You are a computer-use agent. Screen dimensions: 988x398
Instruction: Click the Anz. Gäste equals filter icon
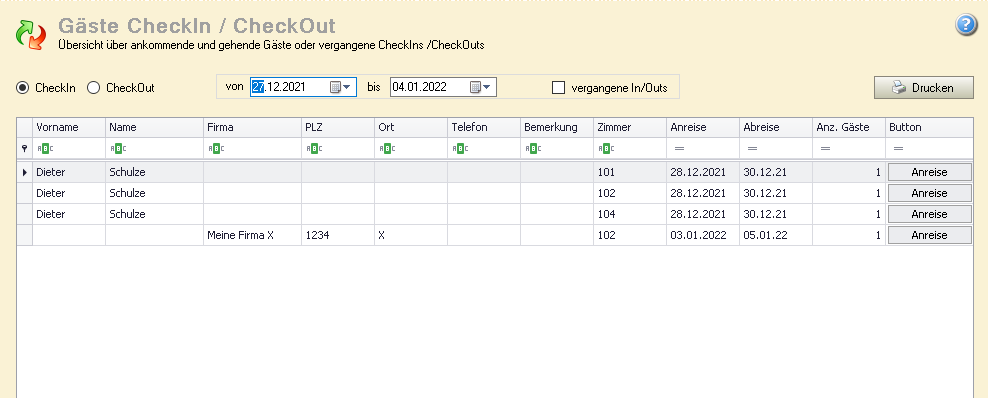pyautogui.click(x=825, y=149)
